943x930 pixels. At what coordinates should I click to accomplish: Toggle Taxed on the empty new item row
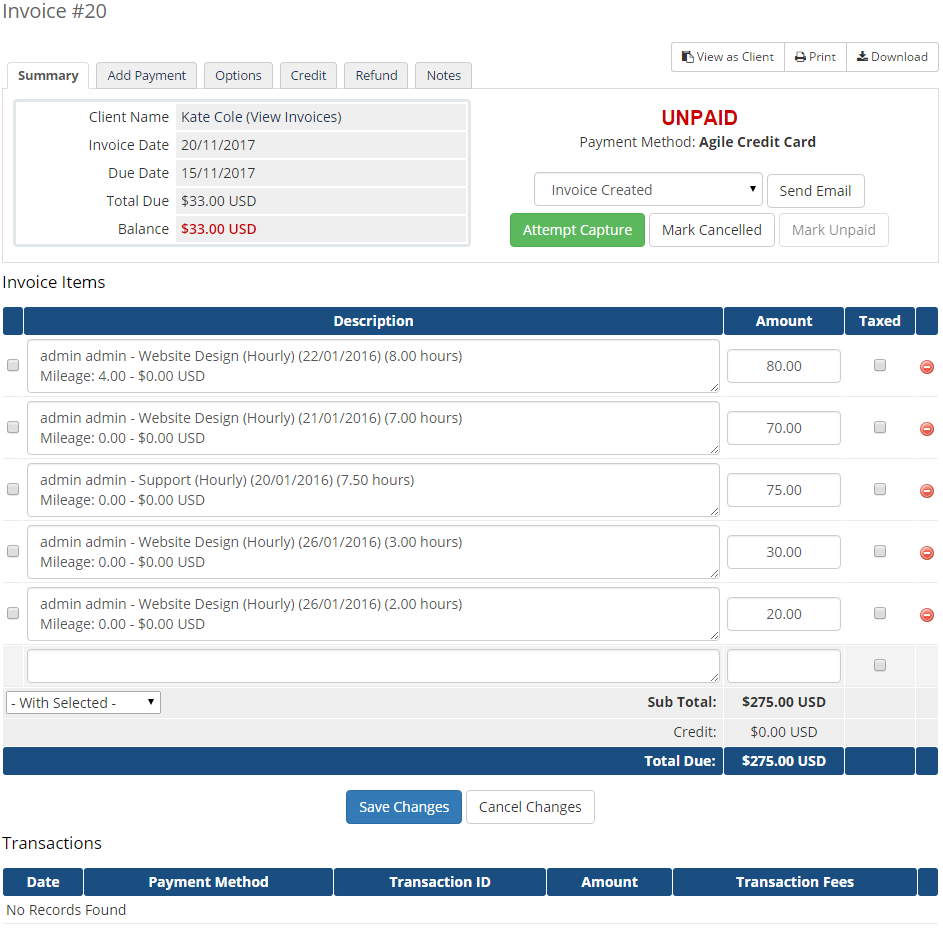point(879,664)
